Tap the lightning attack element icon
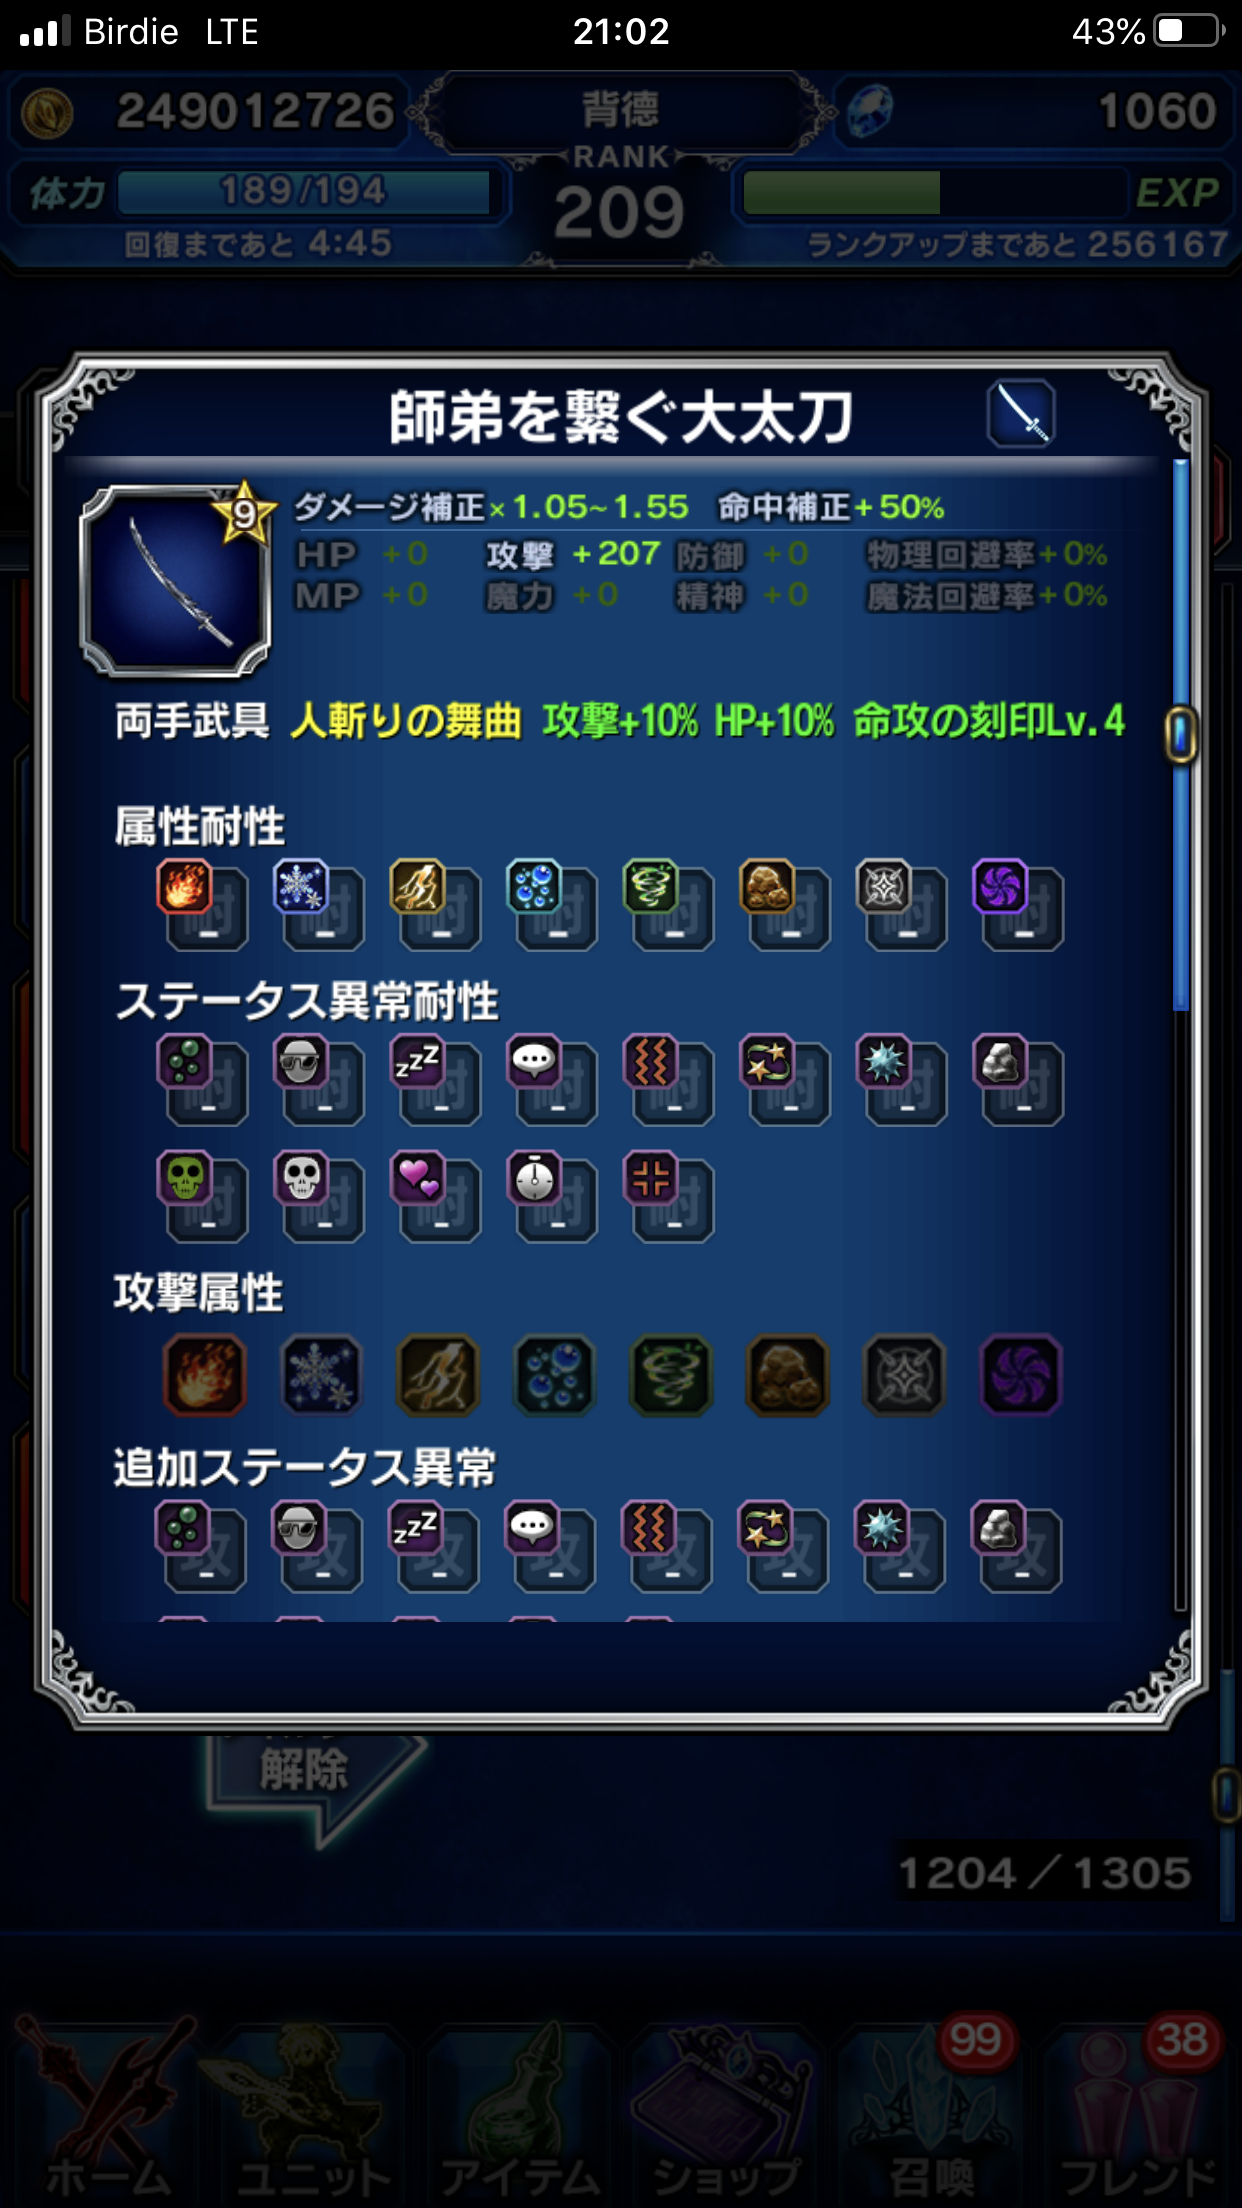1242x2208 pixels. coord(438,1375)
